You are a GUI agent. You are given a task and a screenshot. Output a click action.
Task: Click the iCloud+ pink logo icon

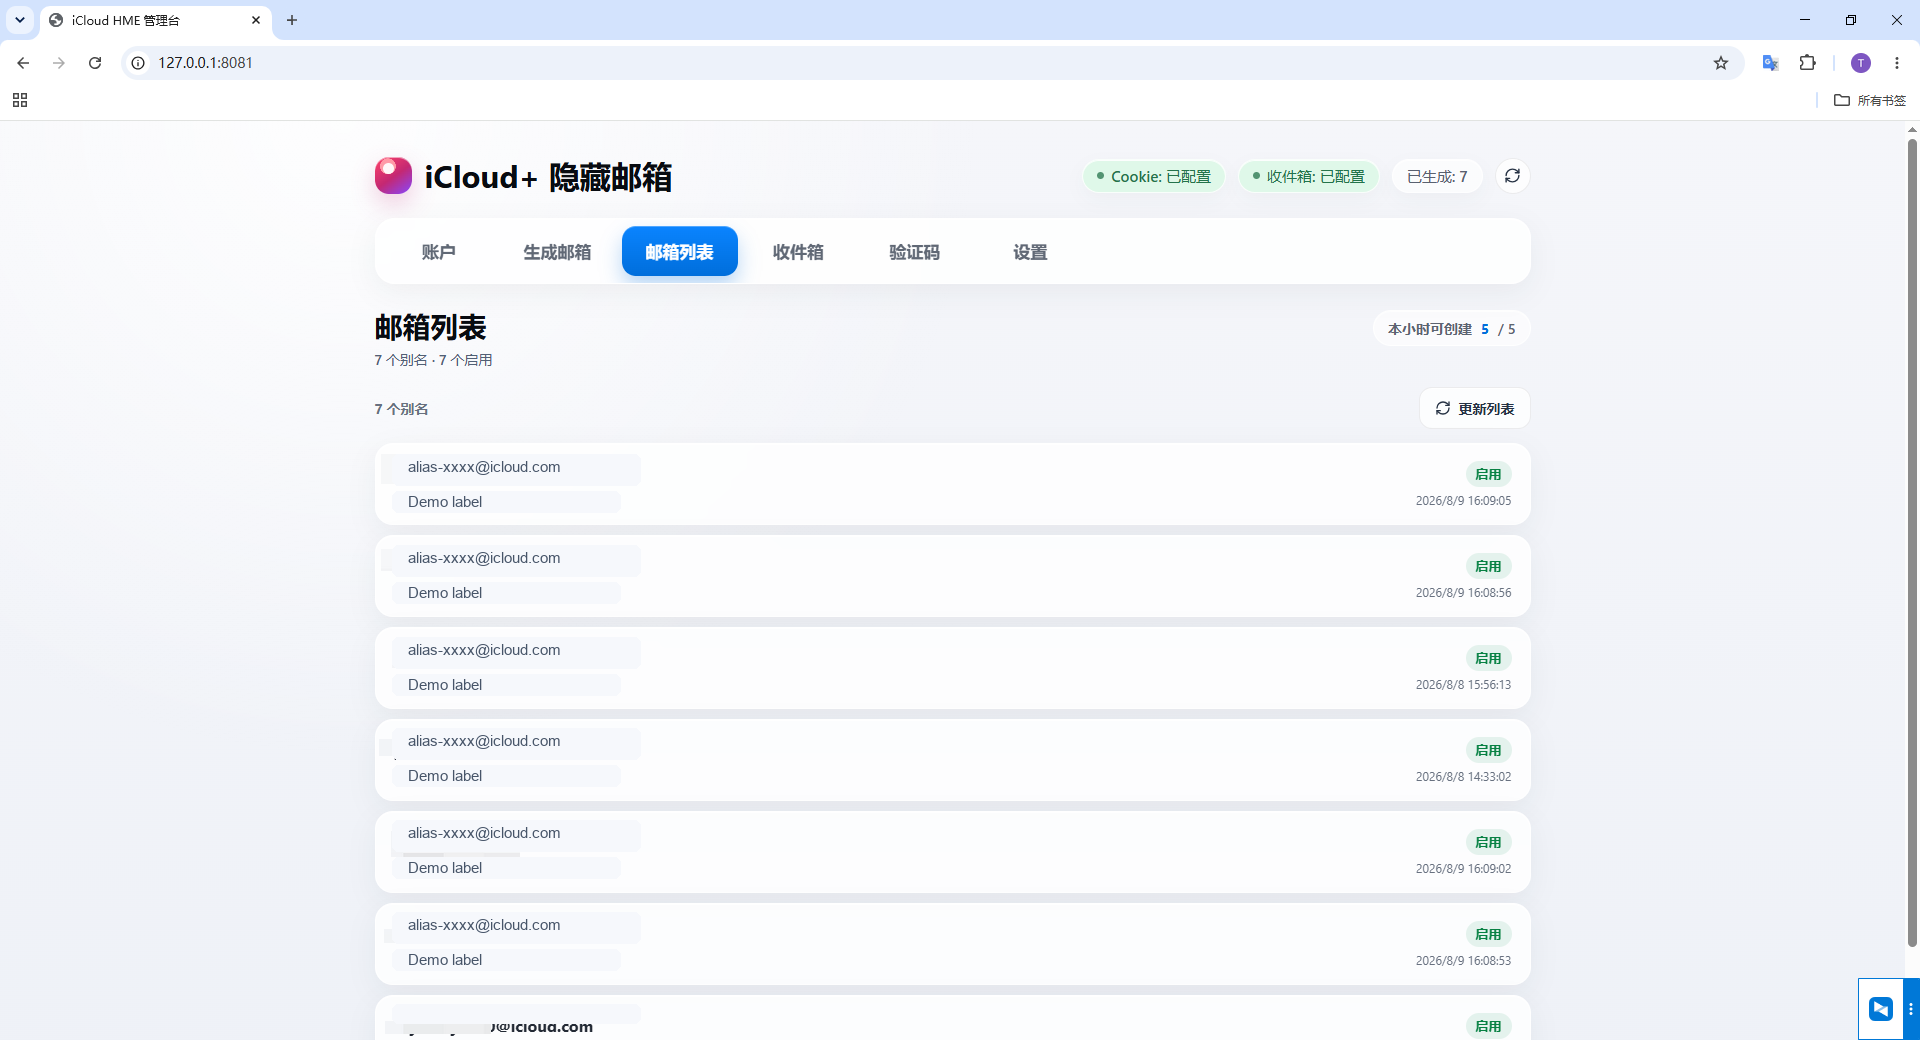coord(393,176)
